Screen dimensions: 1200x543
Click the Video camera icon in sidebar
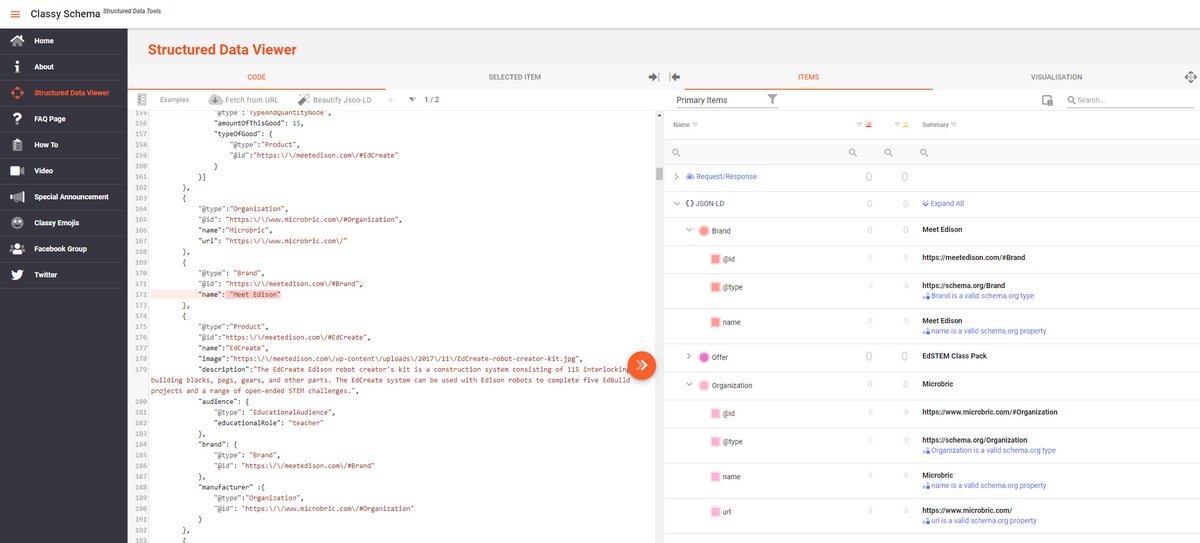(x=17, y=171)
